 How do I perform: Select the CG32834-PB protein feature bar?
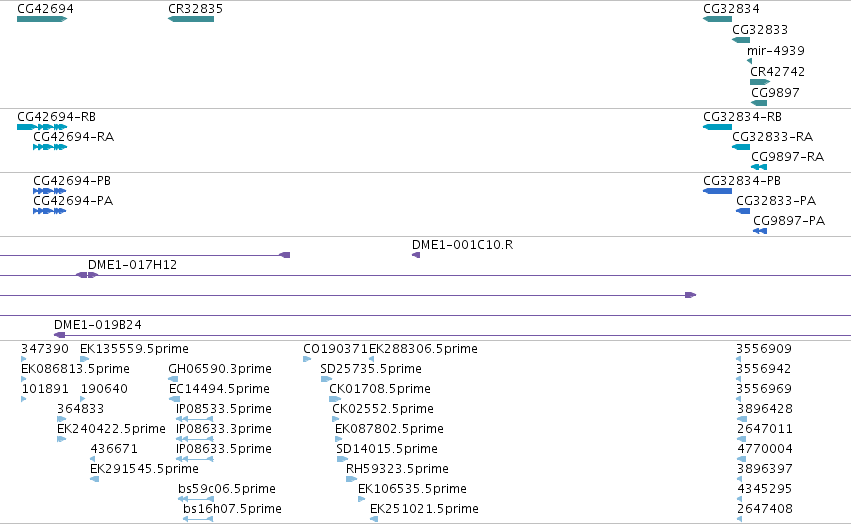click(x=717, y=191)
